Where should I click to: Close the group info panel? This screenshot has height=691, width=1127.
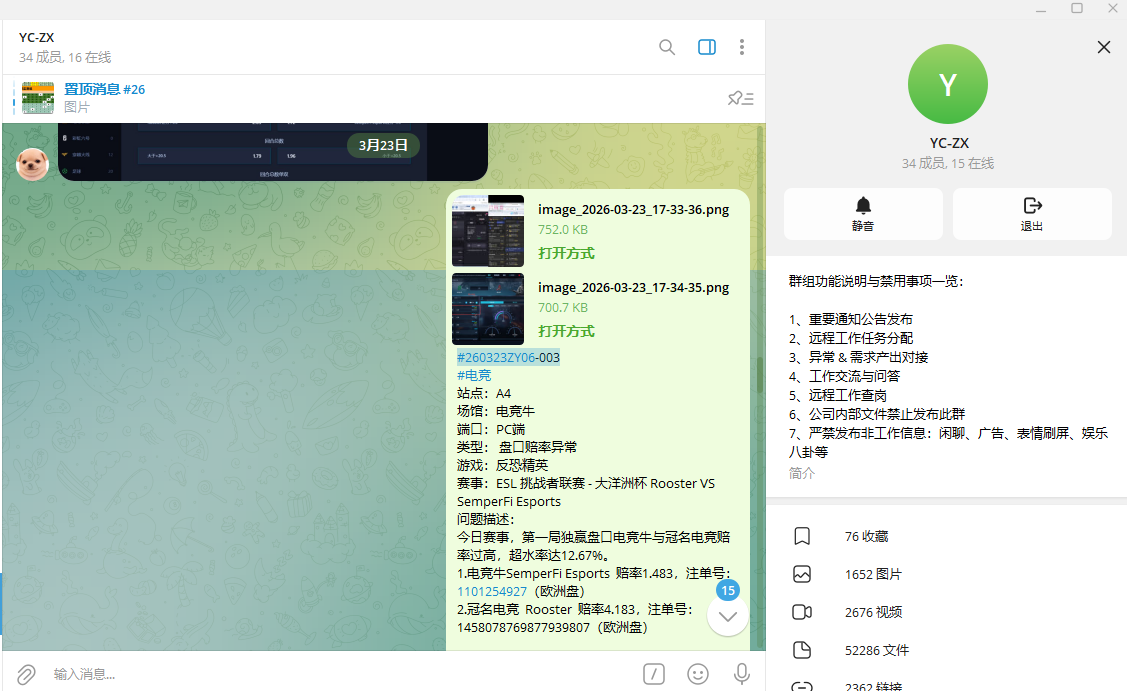1104,47
